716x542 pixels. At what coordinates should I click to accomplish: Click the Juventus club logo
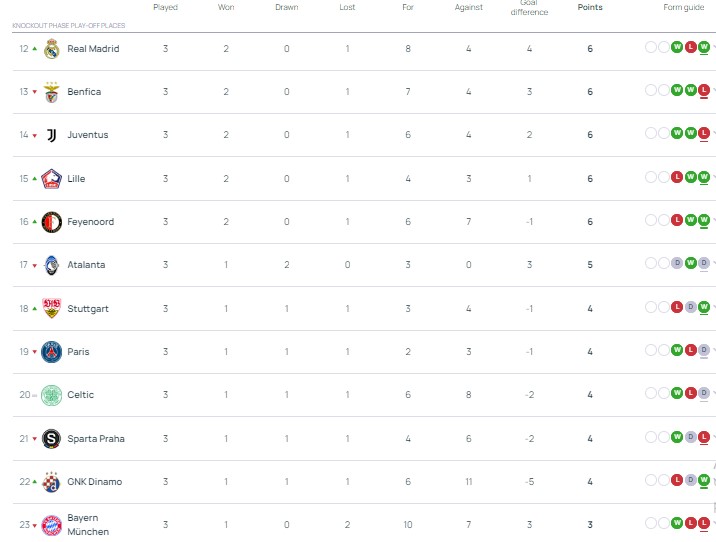52,135
